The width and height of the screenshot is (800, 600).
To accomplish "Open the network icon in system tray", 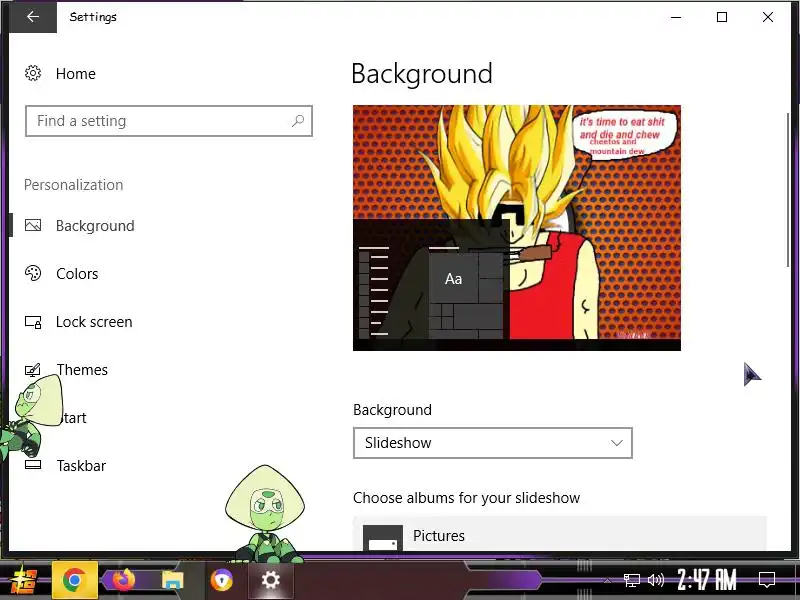I will point(632,580).
